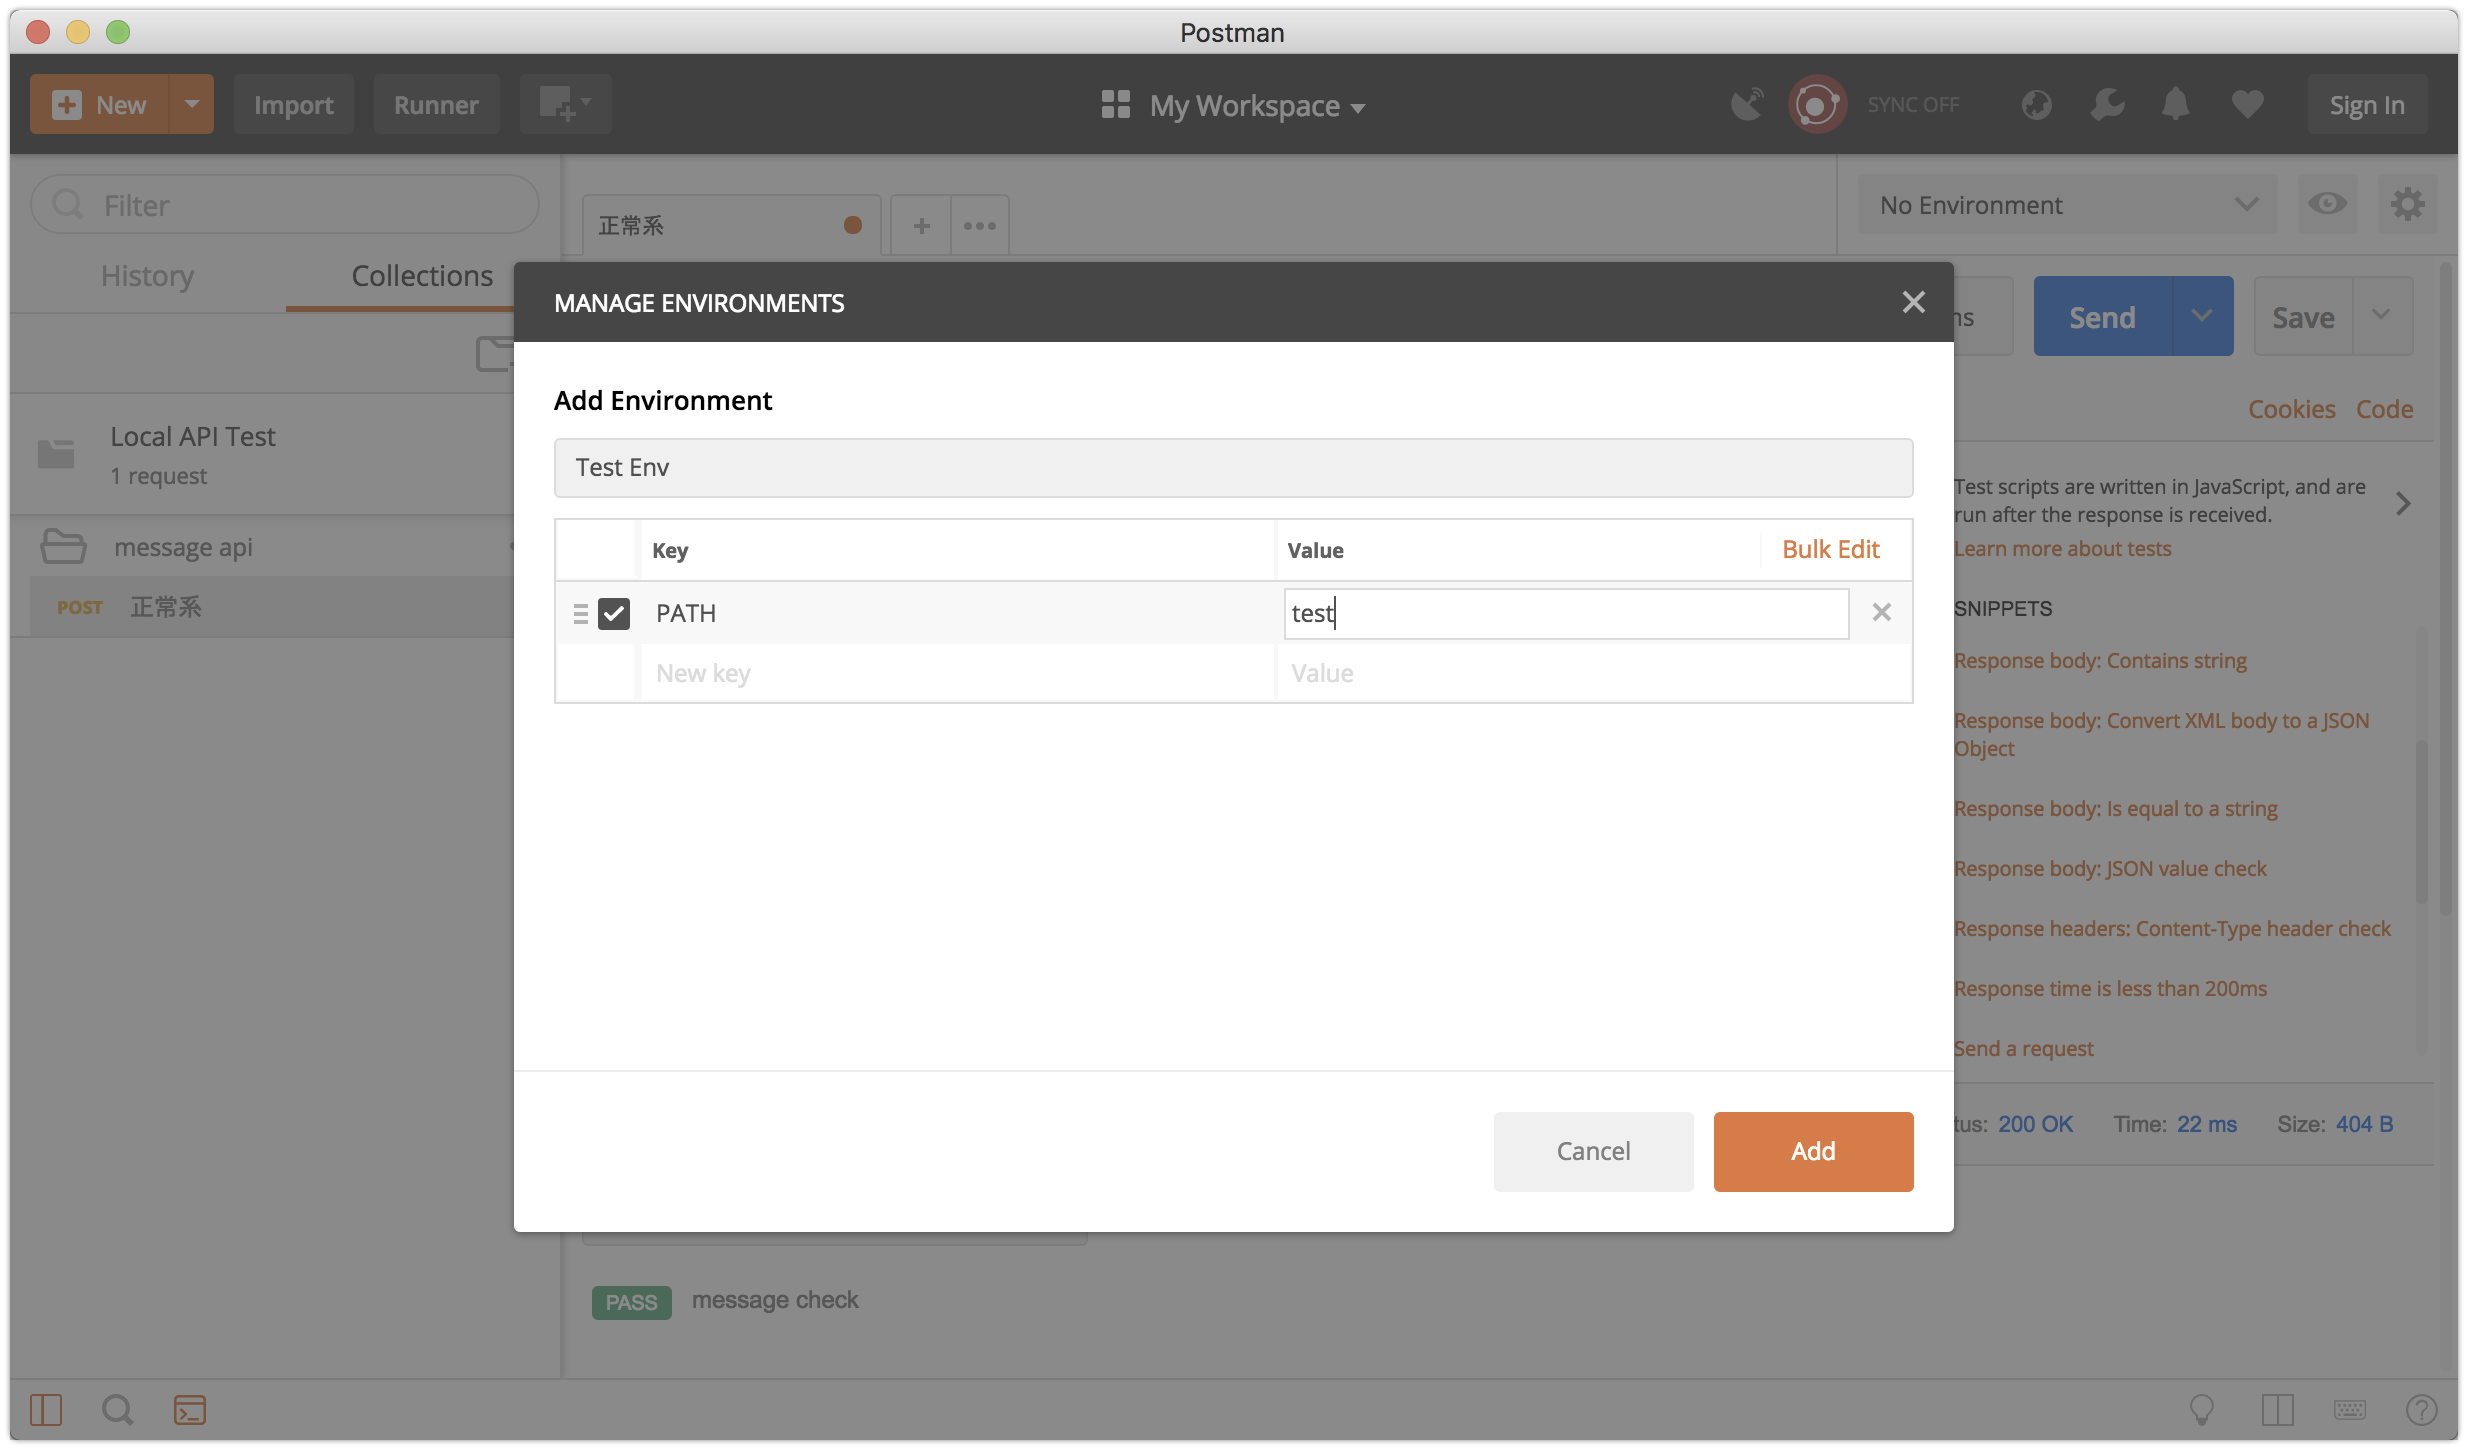Toggle the sidebar icon in status bar
The height and width of the screenshot is (1450, 2468).
tap(46, 1410)
